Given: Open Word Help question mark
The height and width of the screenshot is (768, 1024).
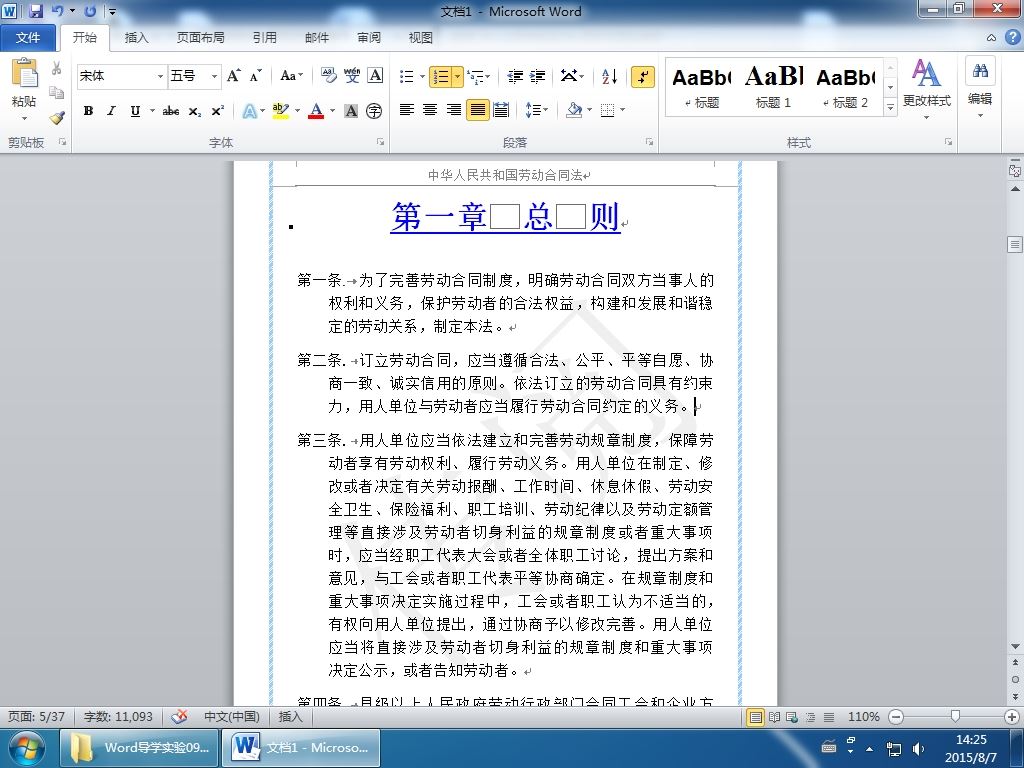Looking at the screenshot, I should [x=1012, y=37].
